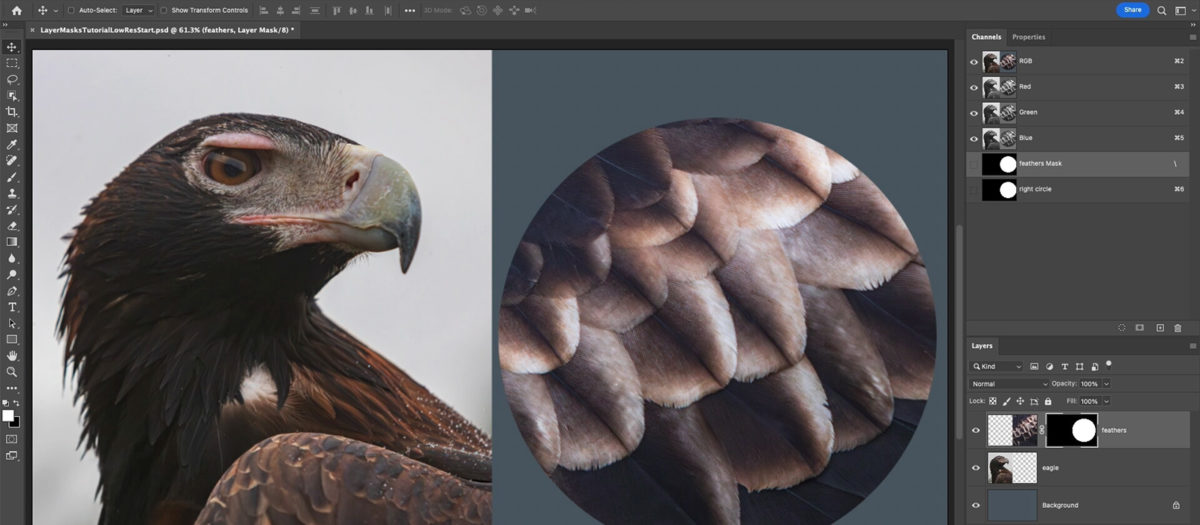Switch to the Properties tab
Image resolution: width=1200 pixels, height=525 pixels.
(1029, 37)
